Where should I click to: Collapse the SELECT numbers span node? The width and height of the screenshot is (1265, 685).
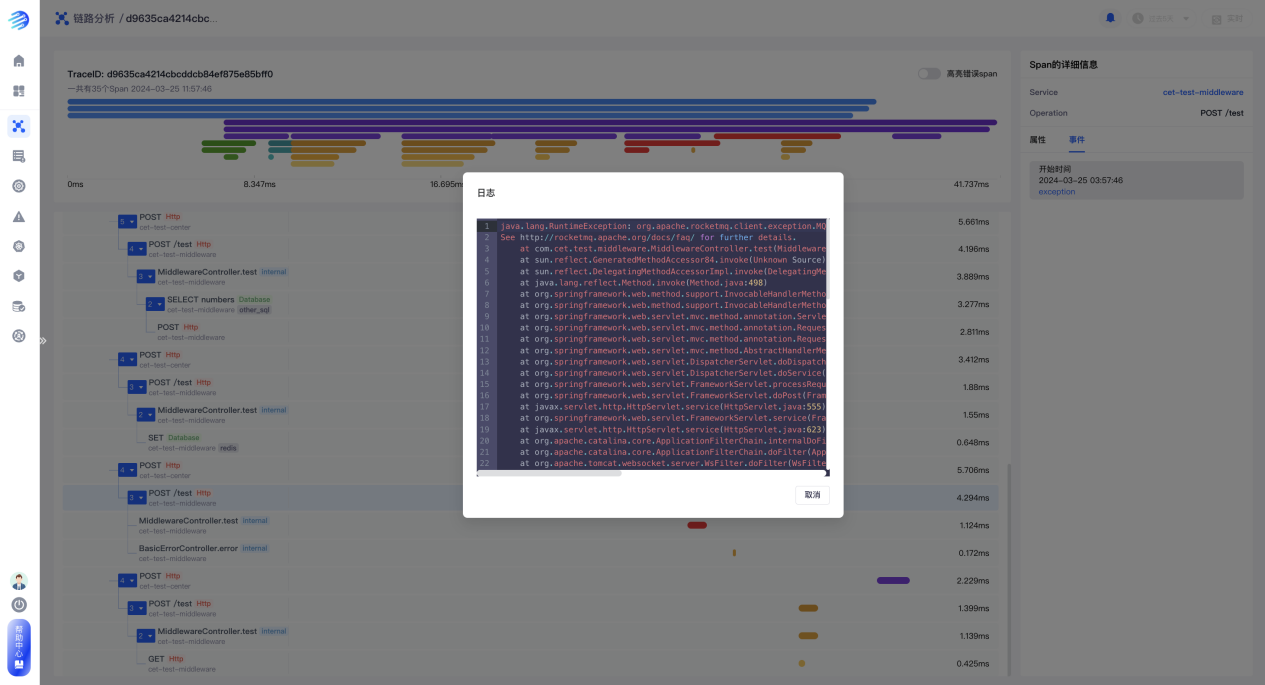click(155, 304)
